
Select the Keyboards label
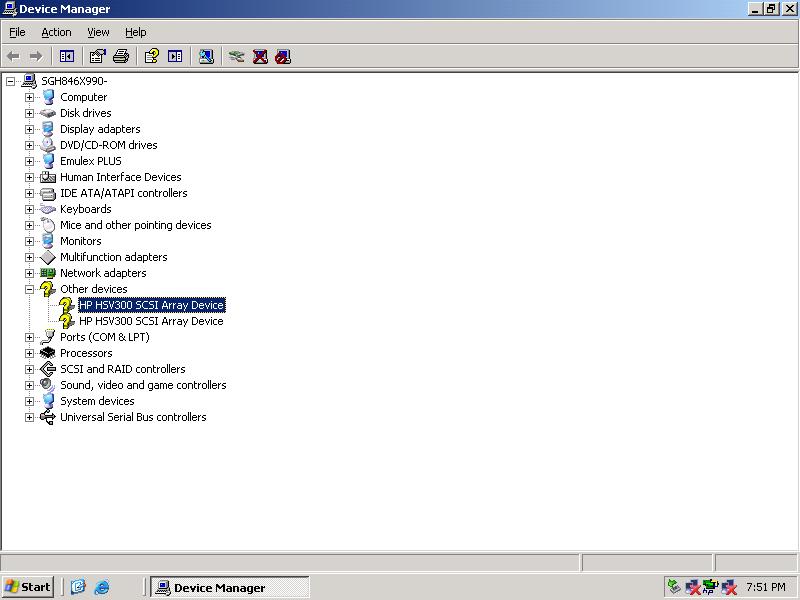click(86, 209)
